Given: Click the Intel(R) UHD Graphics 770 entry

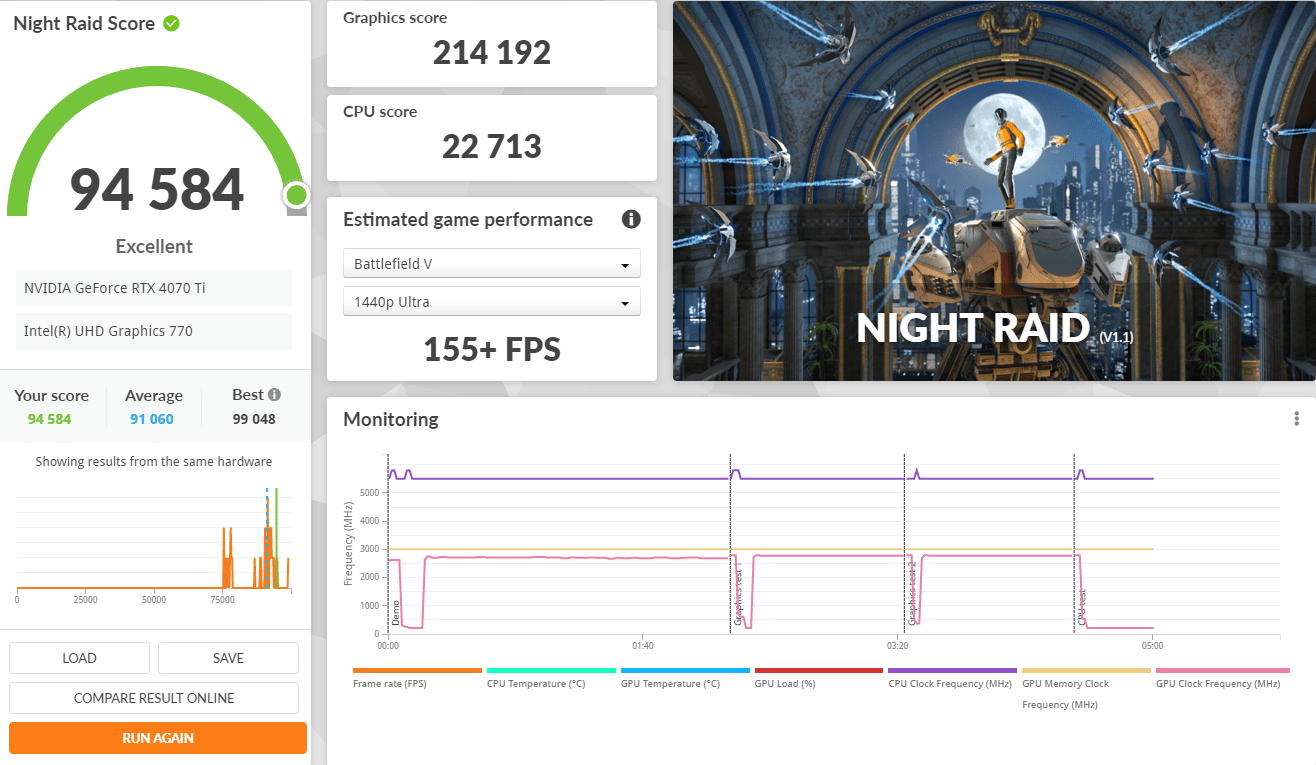Looking at the screenshot, I should click(154, 331).
